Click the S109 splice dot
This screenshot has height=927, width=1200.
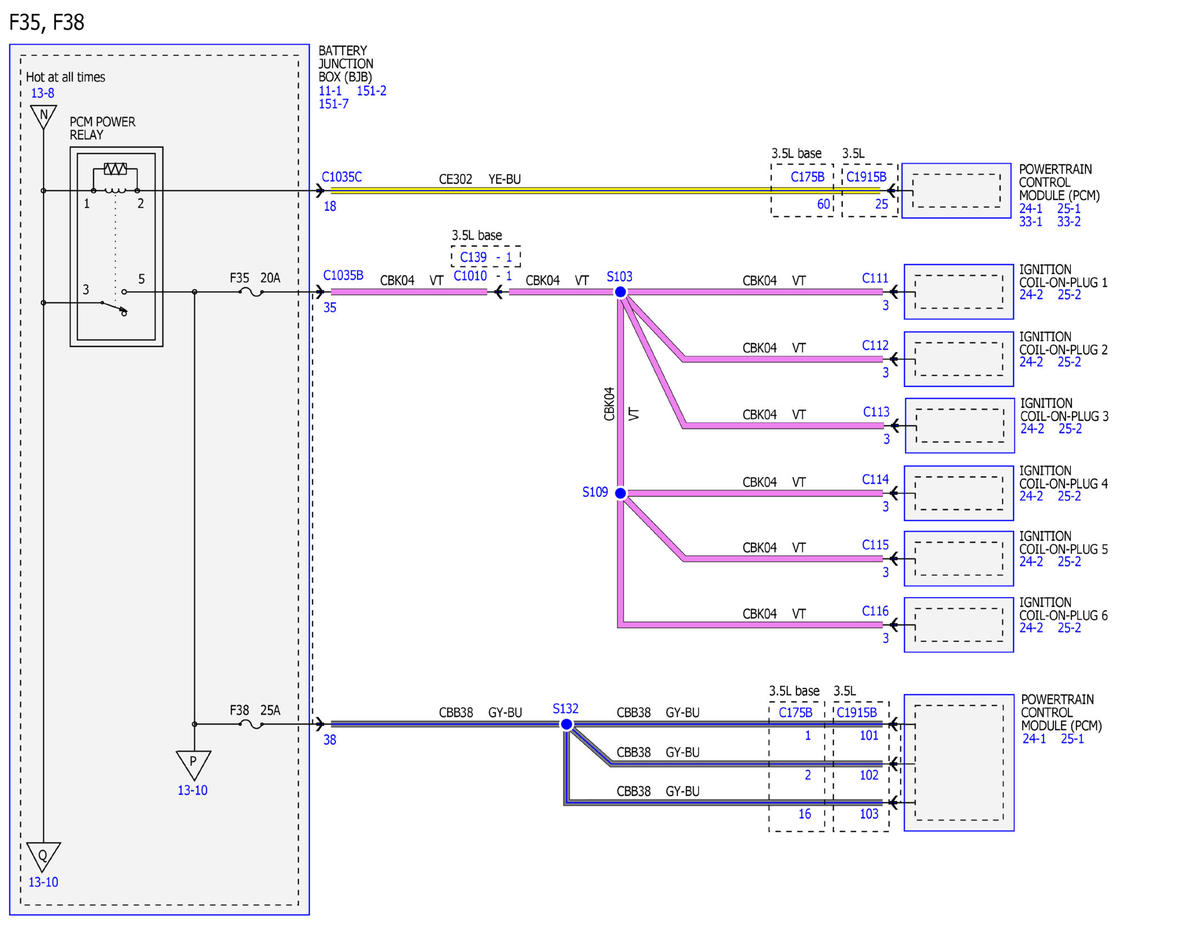[620, 493]
